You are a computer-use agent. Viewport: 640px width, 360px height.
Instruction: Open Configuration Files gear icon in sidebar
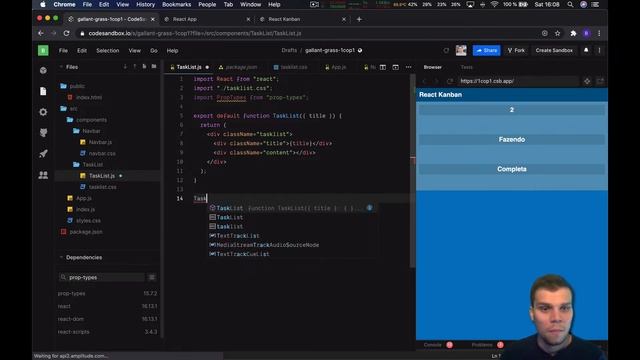coord(43,112)
